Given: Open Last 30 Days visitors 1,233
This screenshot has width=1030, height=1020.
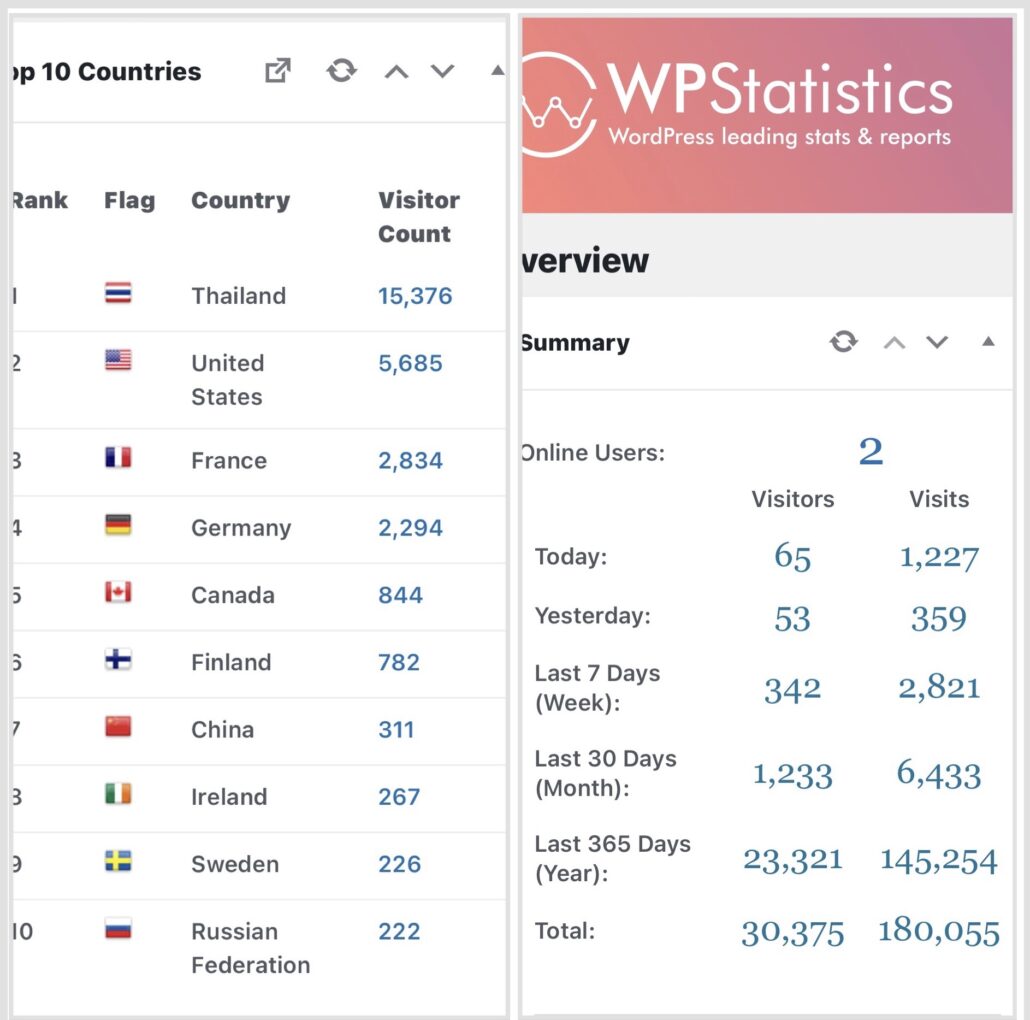Looking at the screenshot, I should click(792, 775).
